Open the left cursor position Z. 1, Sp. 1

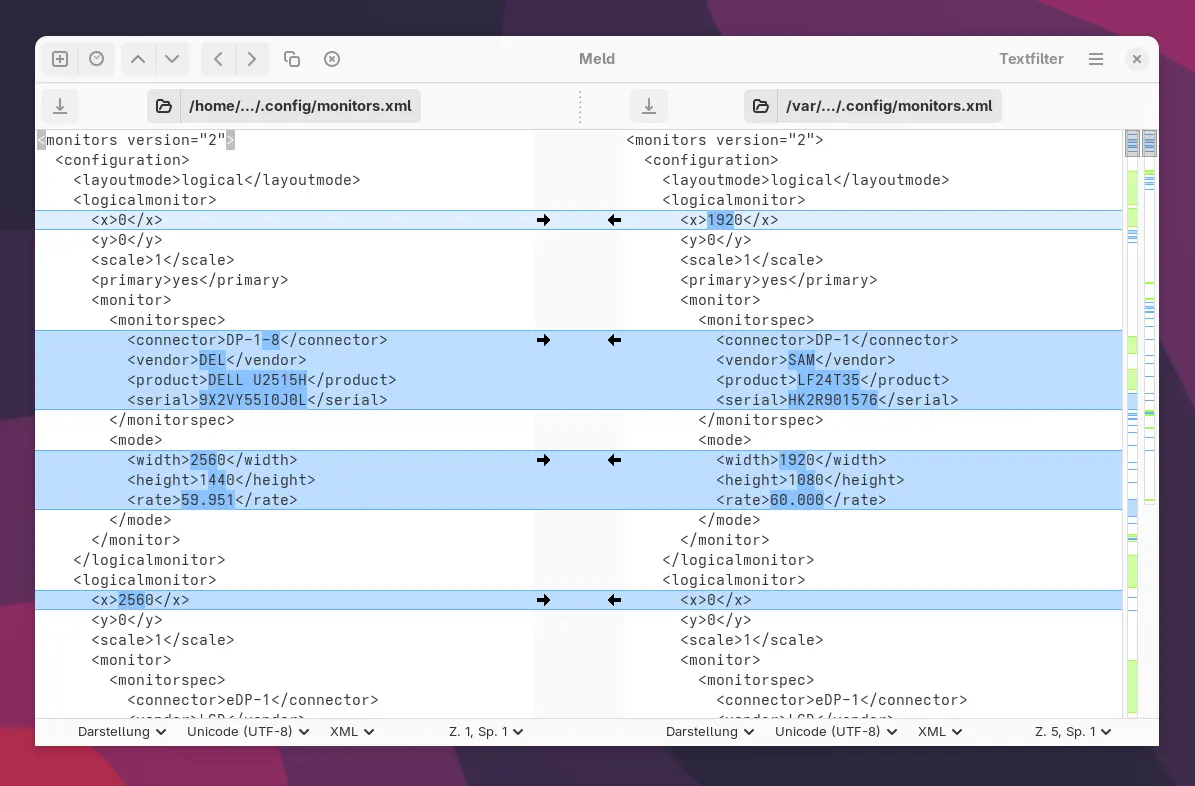click(x=486, y=732)
